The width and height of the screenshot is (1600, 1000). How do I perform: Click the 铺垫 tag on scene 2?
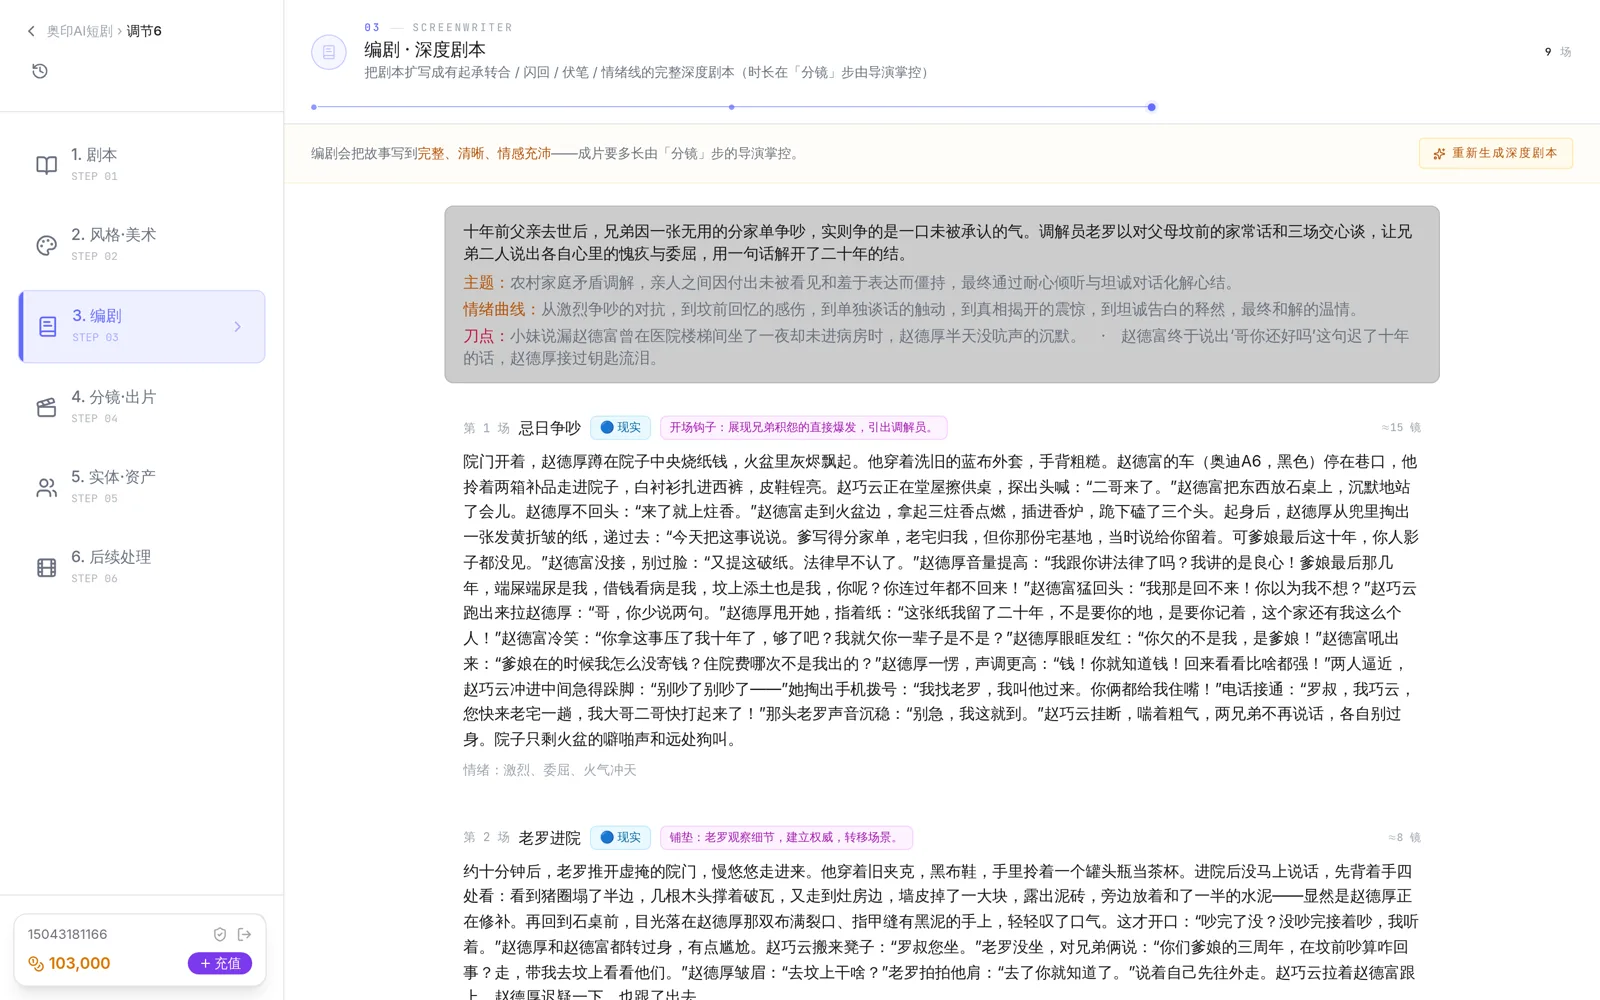[786, 837]
